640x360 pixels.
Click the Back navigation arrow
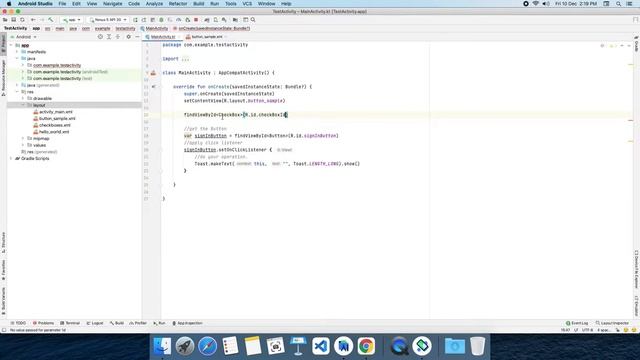point(33,20)
